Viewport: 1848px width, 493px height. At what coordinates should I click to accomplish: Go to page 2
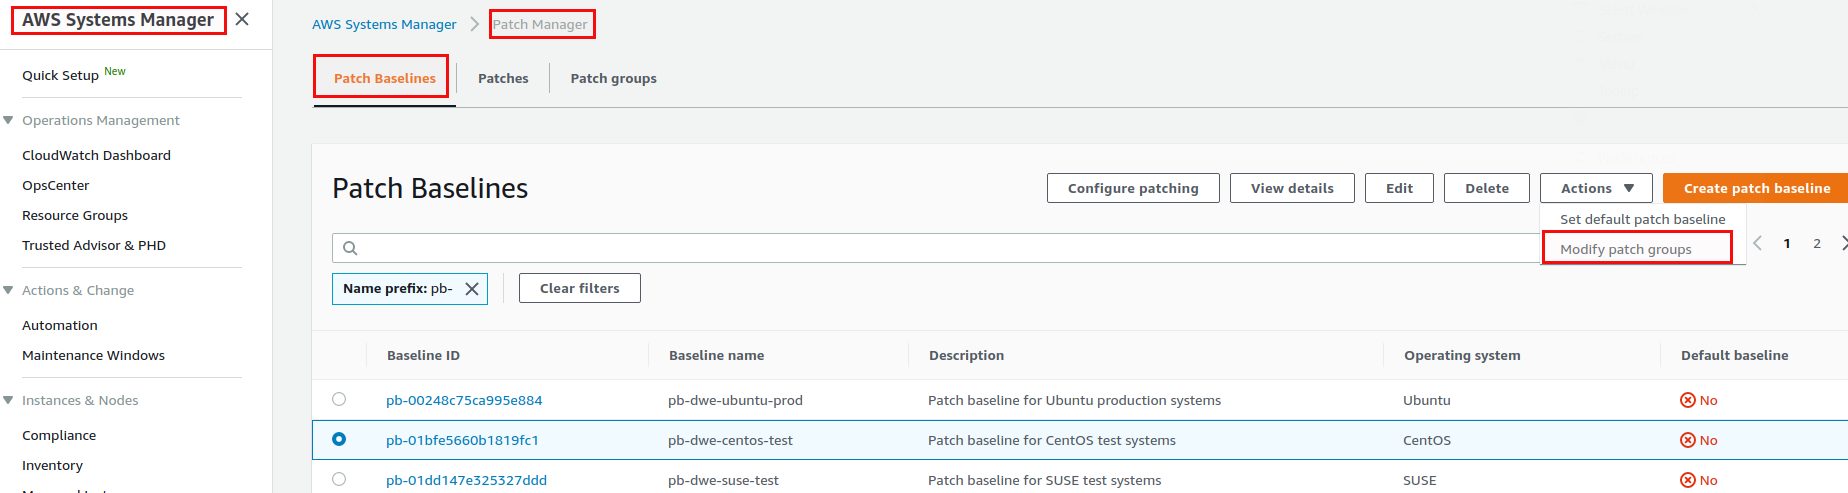tap(1817, 243)
